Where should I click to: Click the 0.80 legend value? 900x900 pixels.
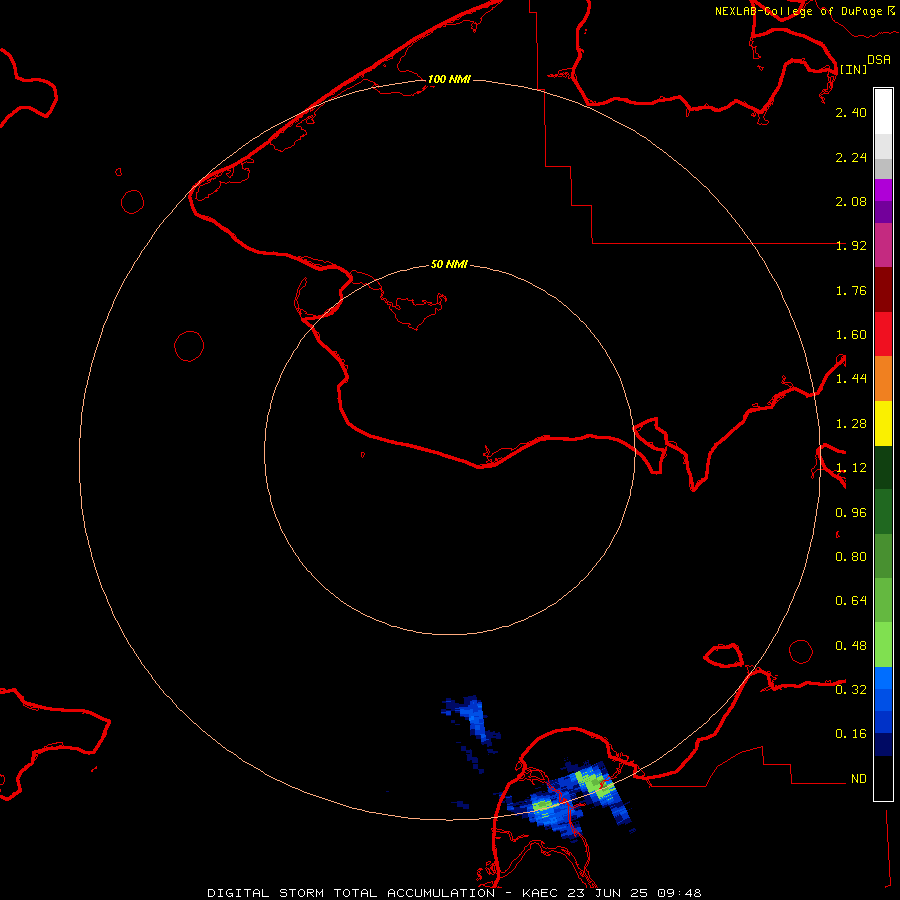(x=851, y=557)
